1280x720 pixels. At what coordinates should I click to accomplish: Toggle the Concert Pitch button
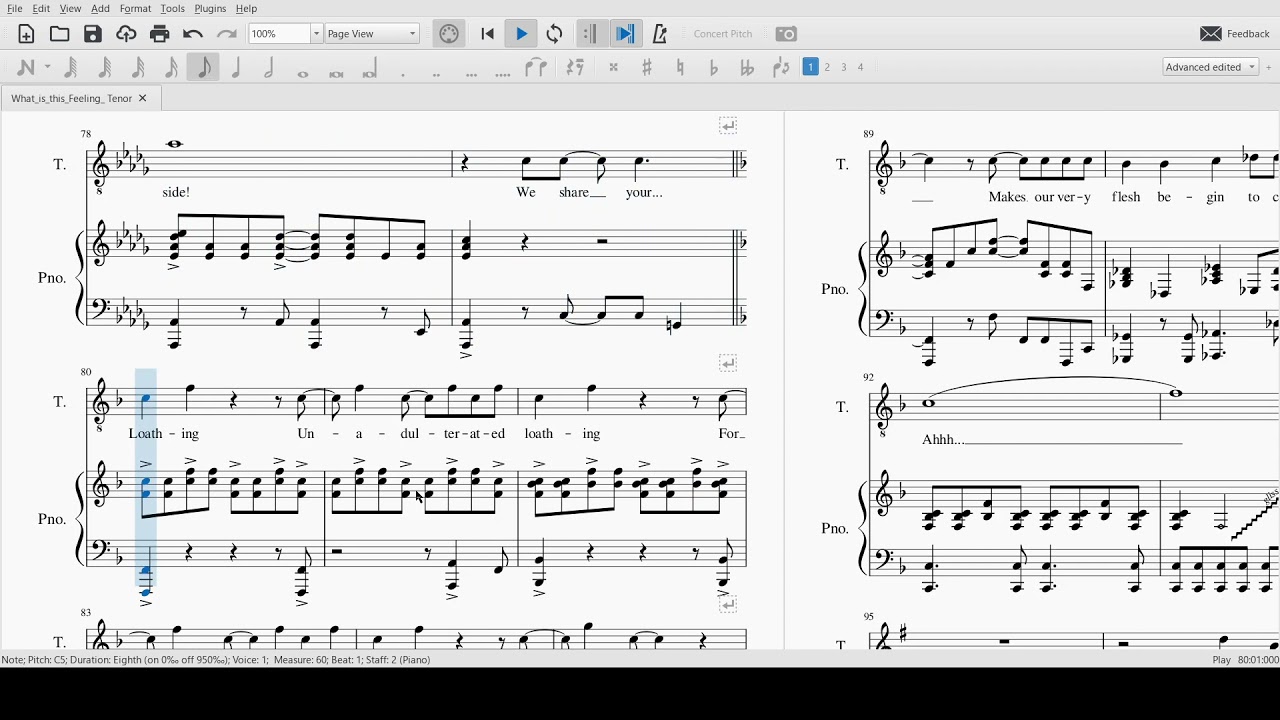click(x=723, y=34)
